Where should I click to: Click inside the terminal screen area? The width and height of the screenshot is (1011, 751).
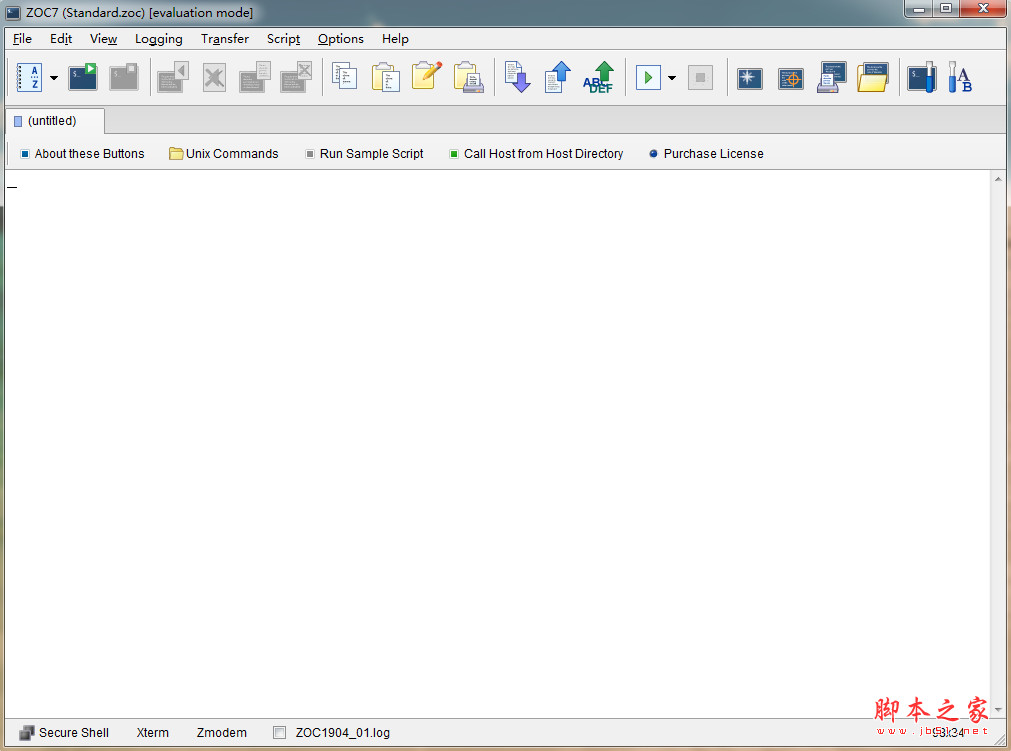point(498,444)
